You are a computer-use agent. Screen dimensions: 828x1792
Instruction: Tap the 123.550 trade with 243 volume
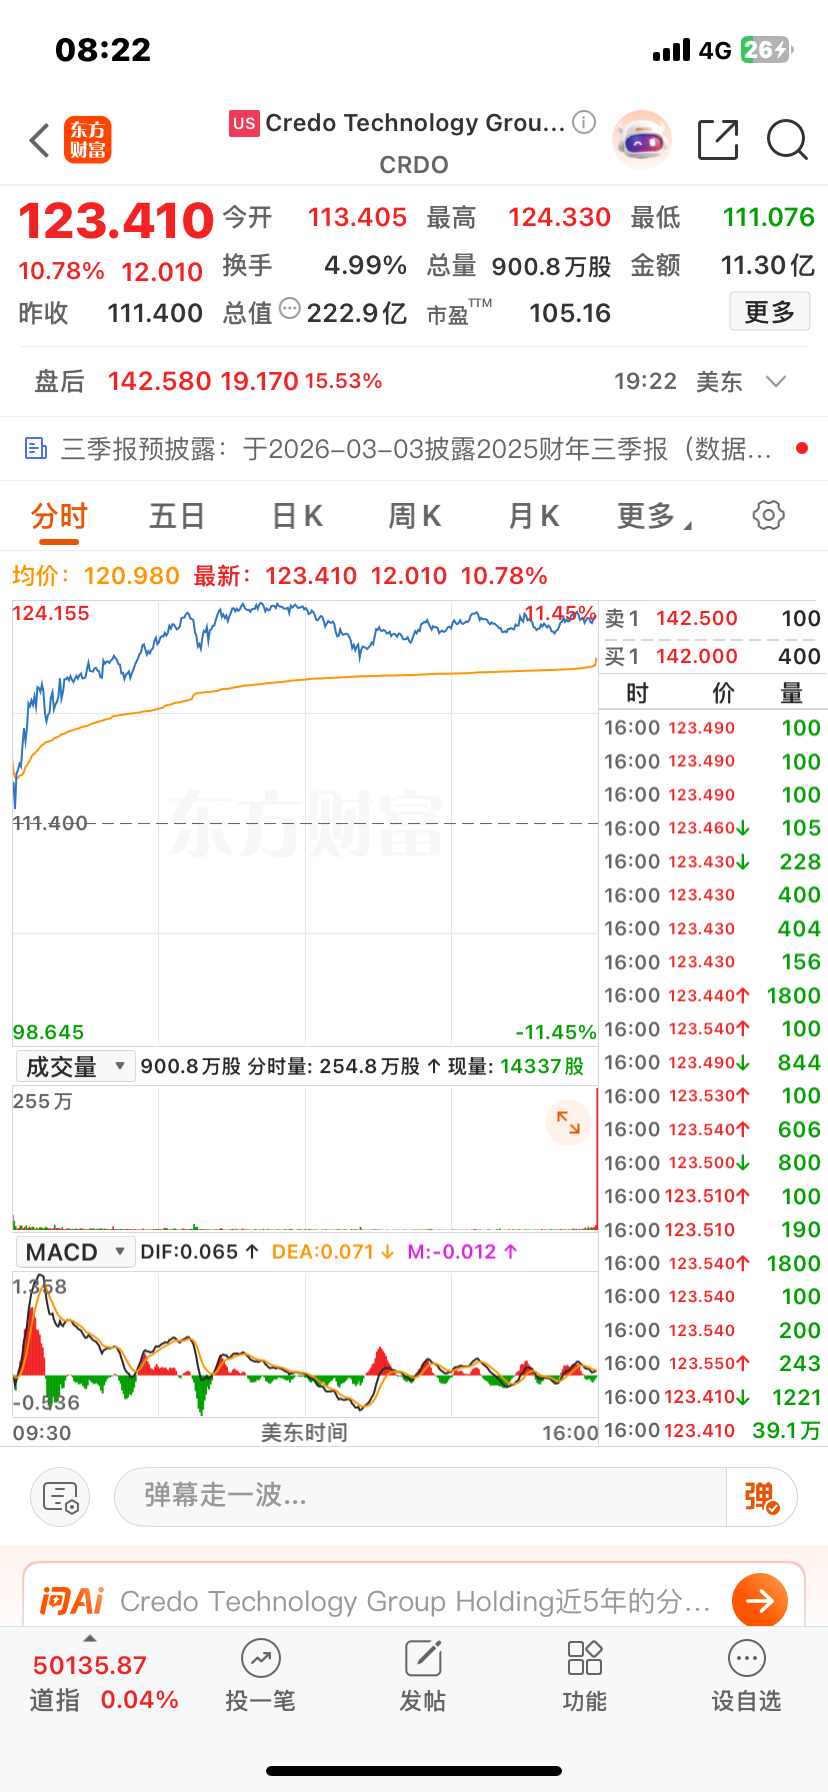pyautogui.click(x=712, y=1364)
